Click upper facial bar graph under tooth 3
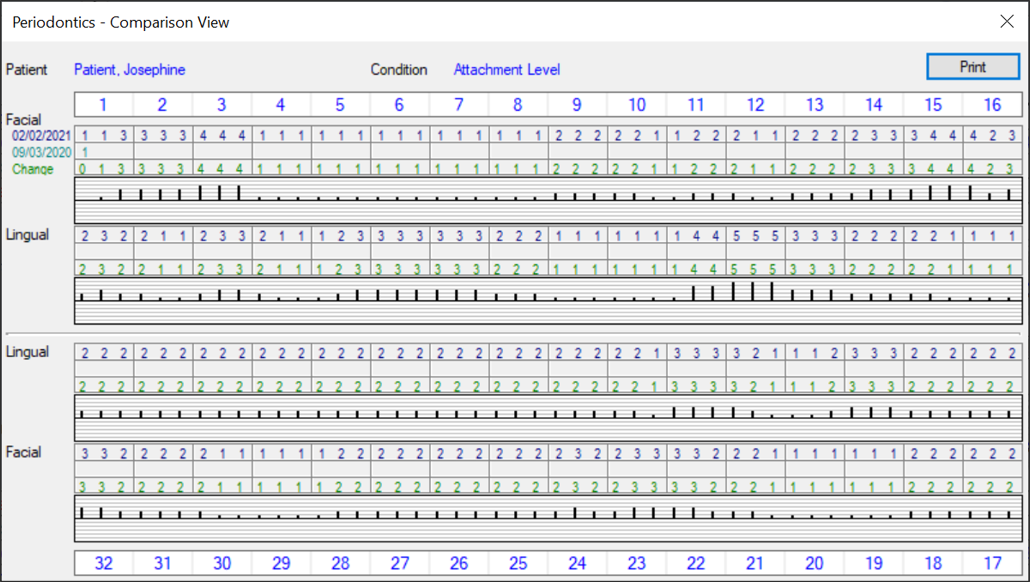 pyautogui.click(x=221, y=199)
